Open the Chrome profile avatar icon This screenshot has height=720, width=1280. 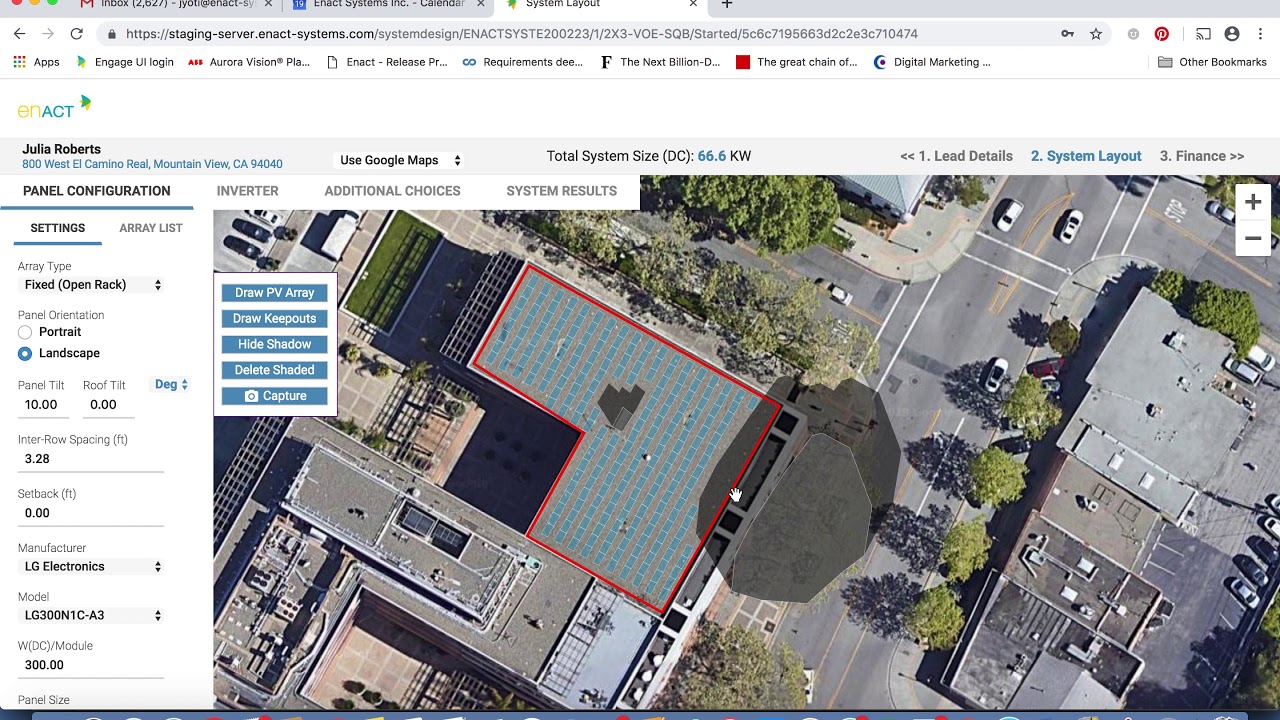click(1232, 34)
